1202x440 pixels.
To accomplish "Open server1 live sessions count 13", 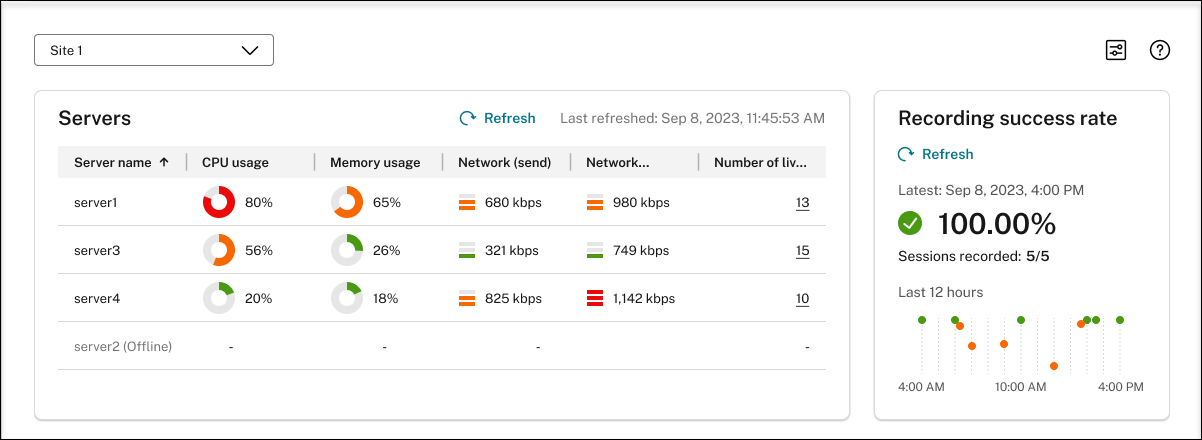I will point(802,203).
